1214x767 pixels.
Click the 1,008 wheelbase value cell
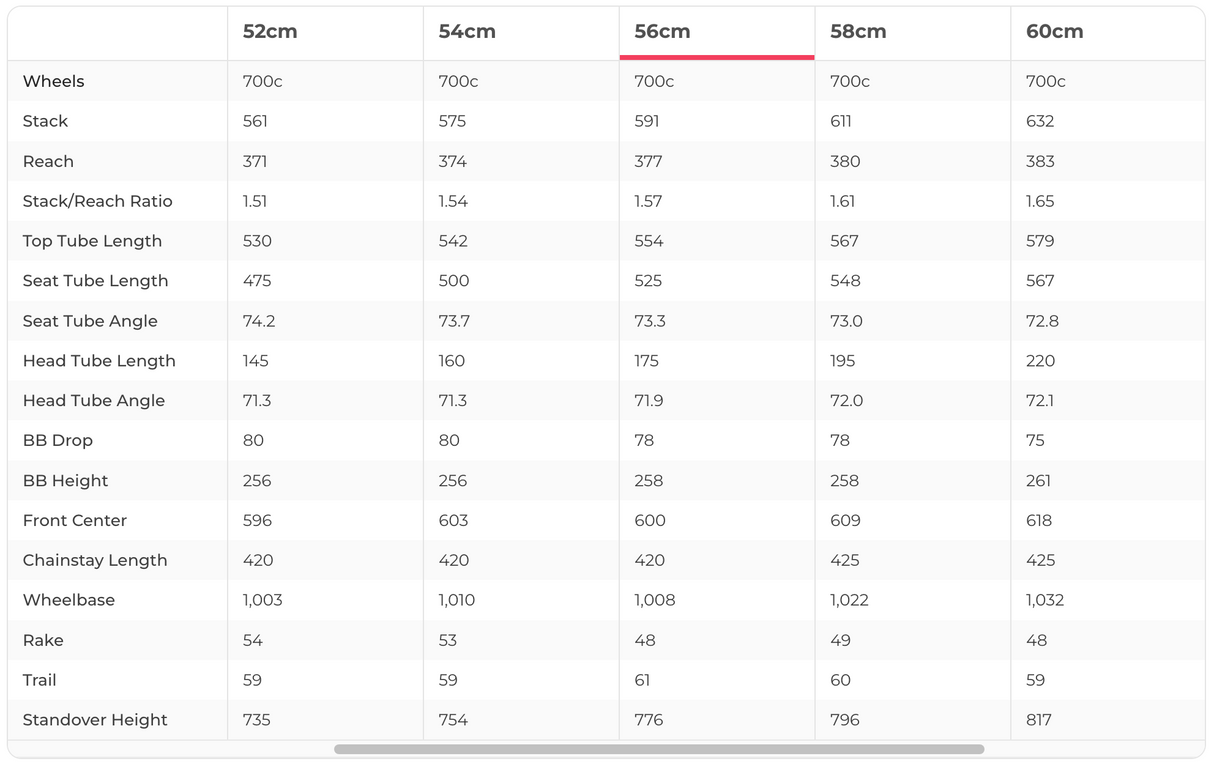point(655,600)
